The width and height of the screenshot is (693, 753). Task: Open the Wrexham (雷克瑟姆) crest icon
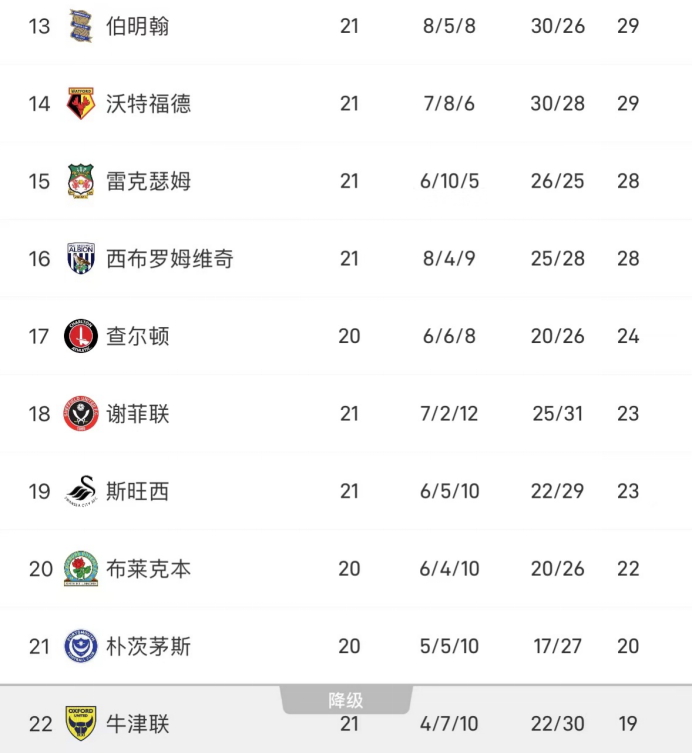80,181
